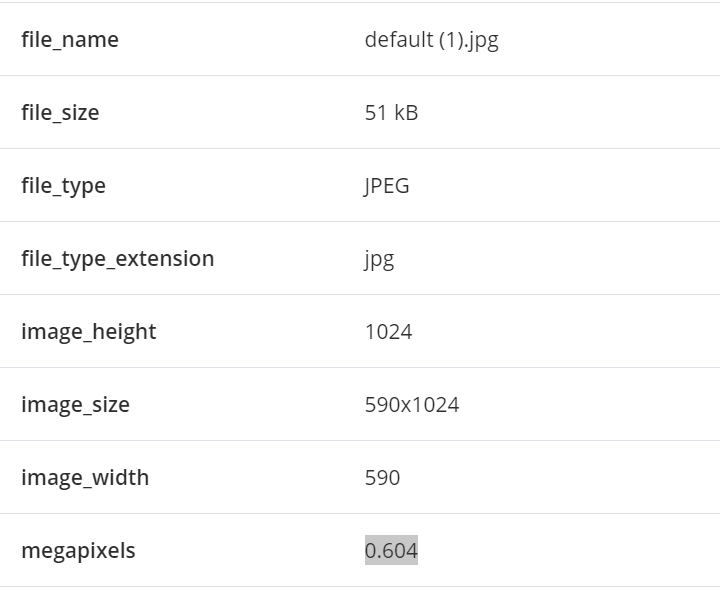The image size is (720, 595).
Task: Click the empty space in the megapixels row
Action: pos(580,551)
